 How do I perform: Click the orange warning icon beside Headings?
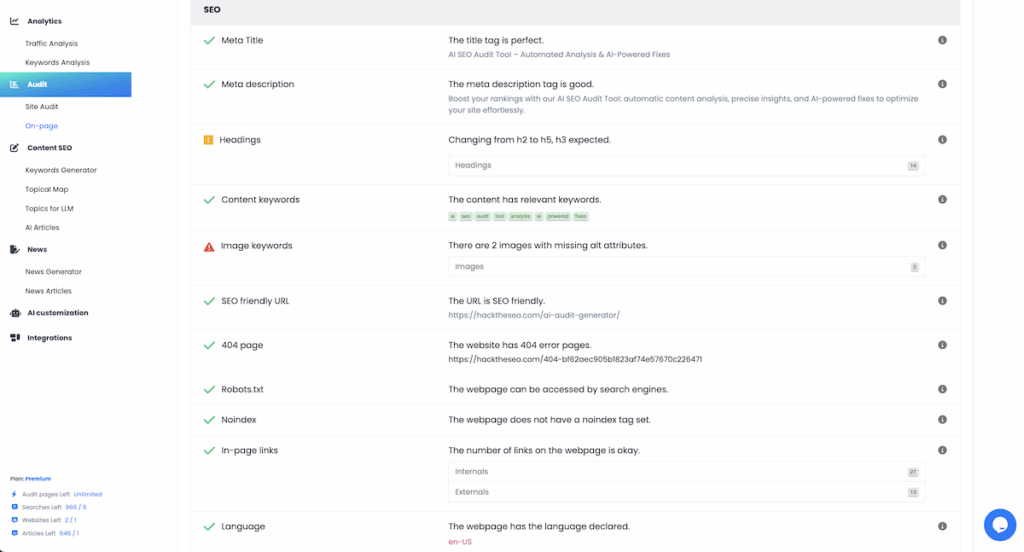208,140
